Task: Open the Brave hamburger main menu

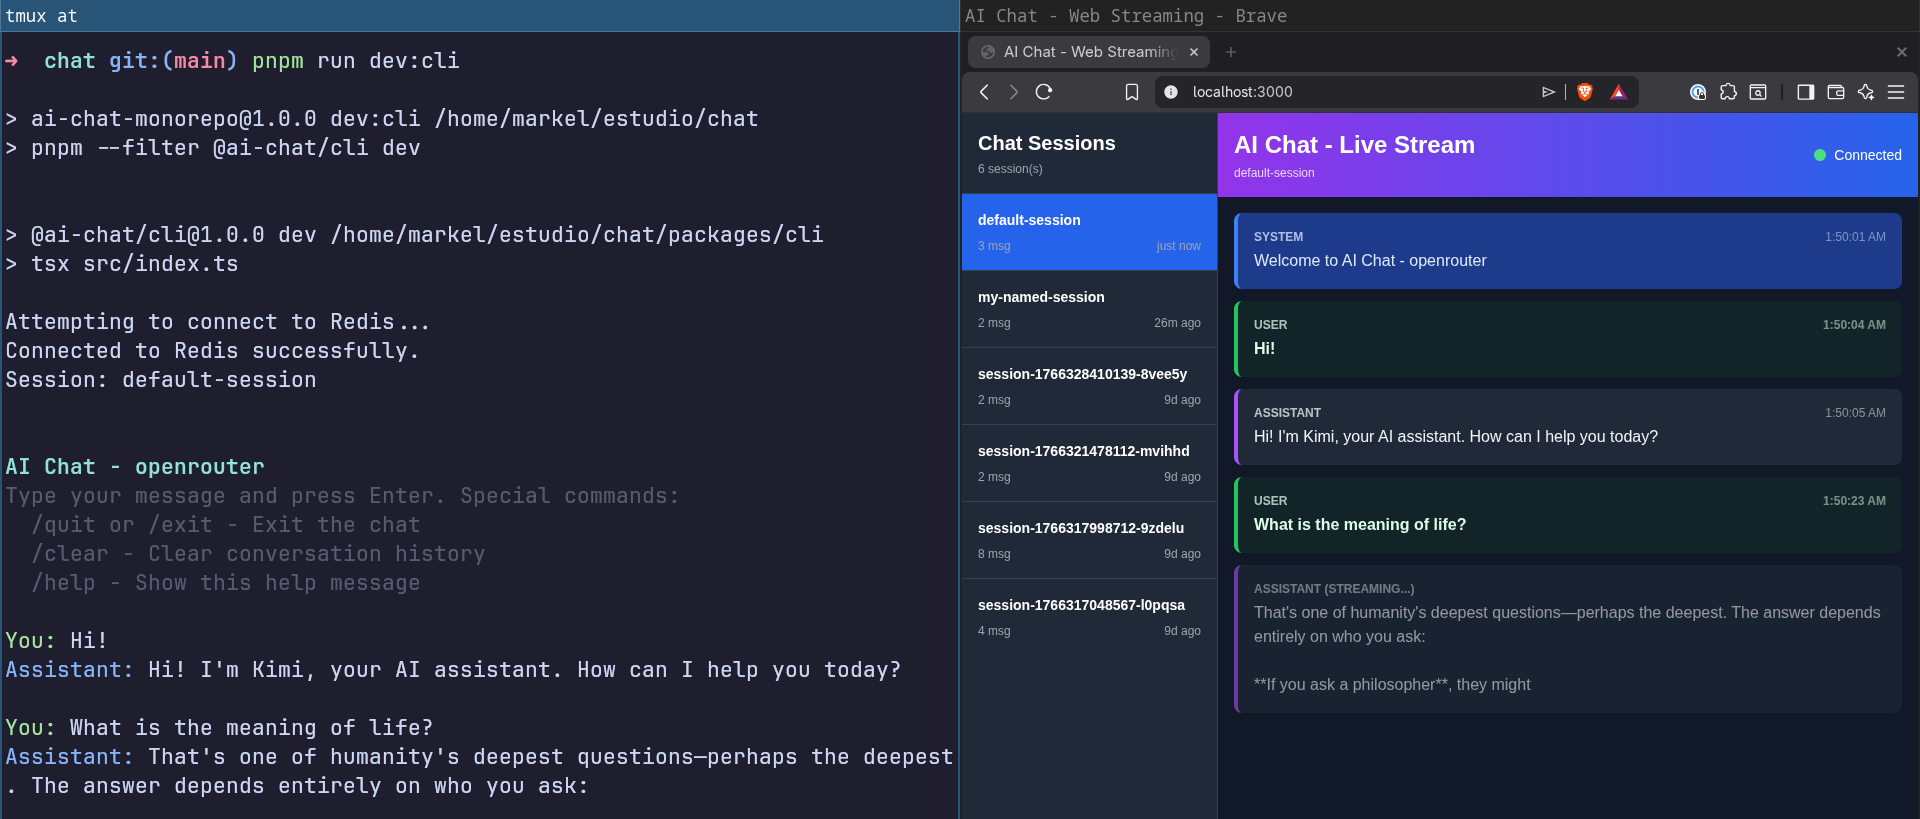Action: (1896, 92)
